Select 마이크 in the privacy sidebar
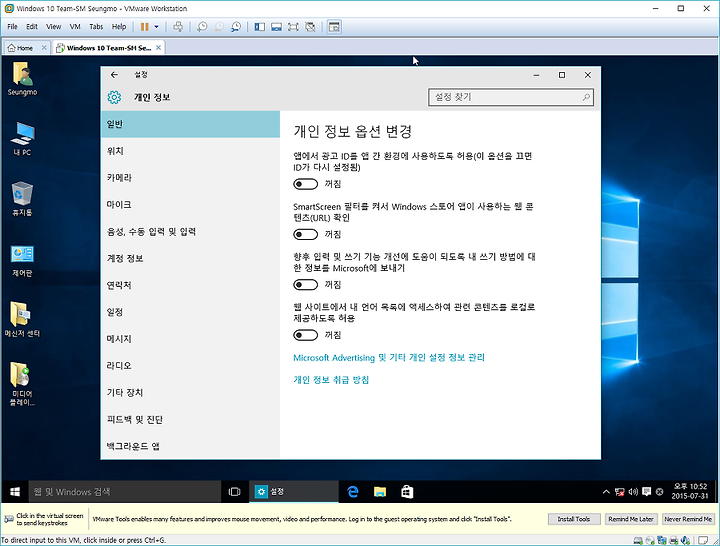Screen dimensions: 720x546 [x=190, y=204]
